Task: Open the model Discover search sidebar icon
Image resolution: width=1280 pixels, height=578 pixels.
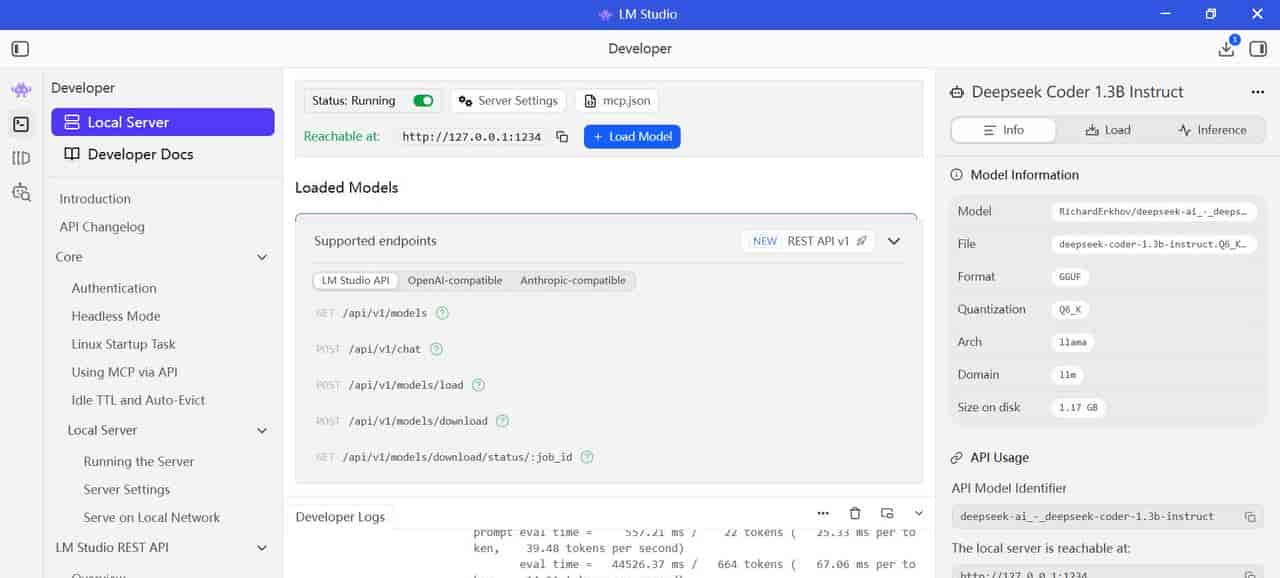Action: pos(21,192)
